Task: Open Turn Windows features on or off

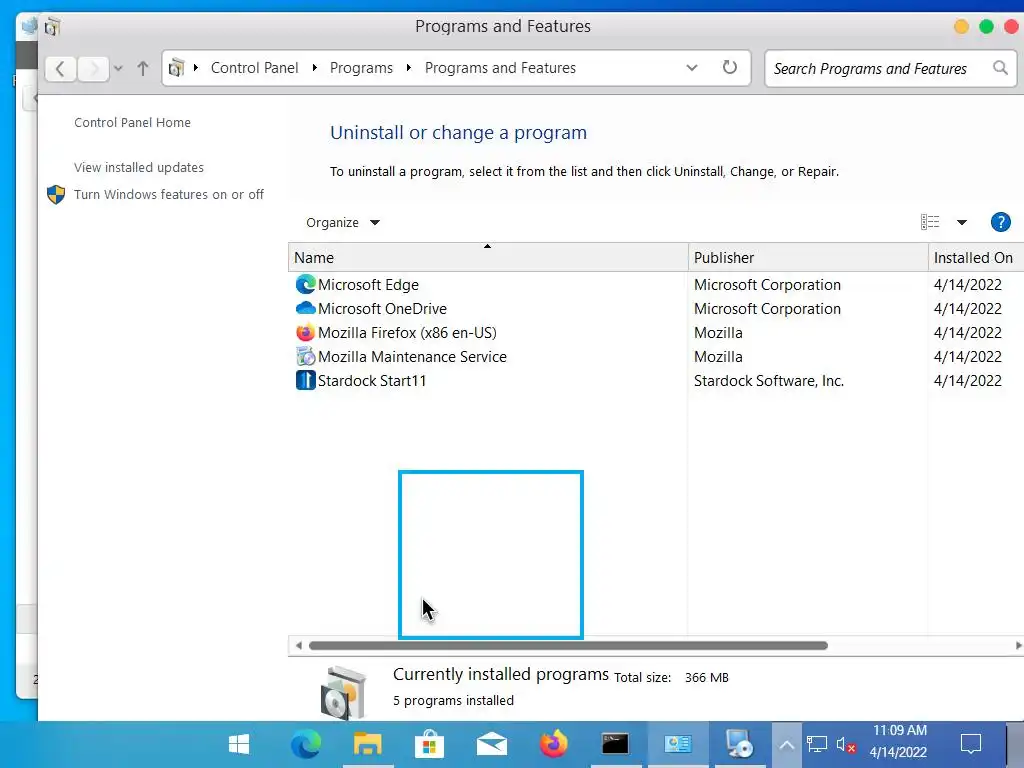Action: [168, 194]
